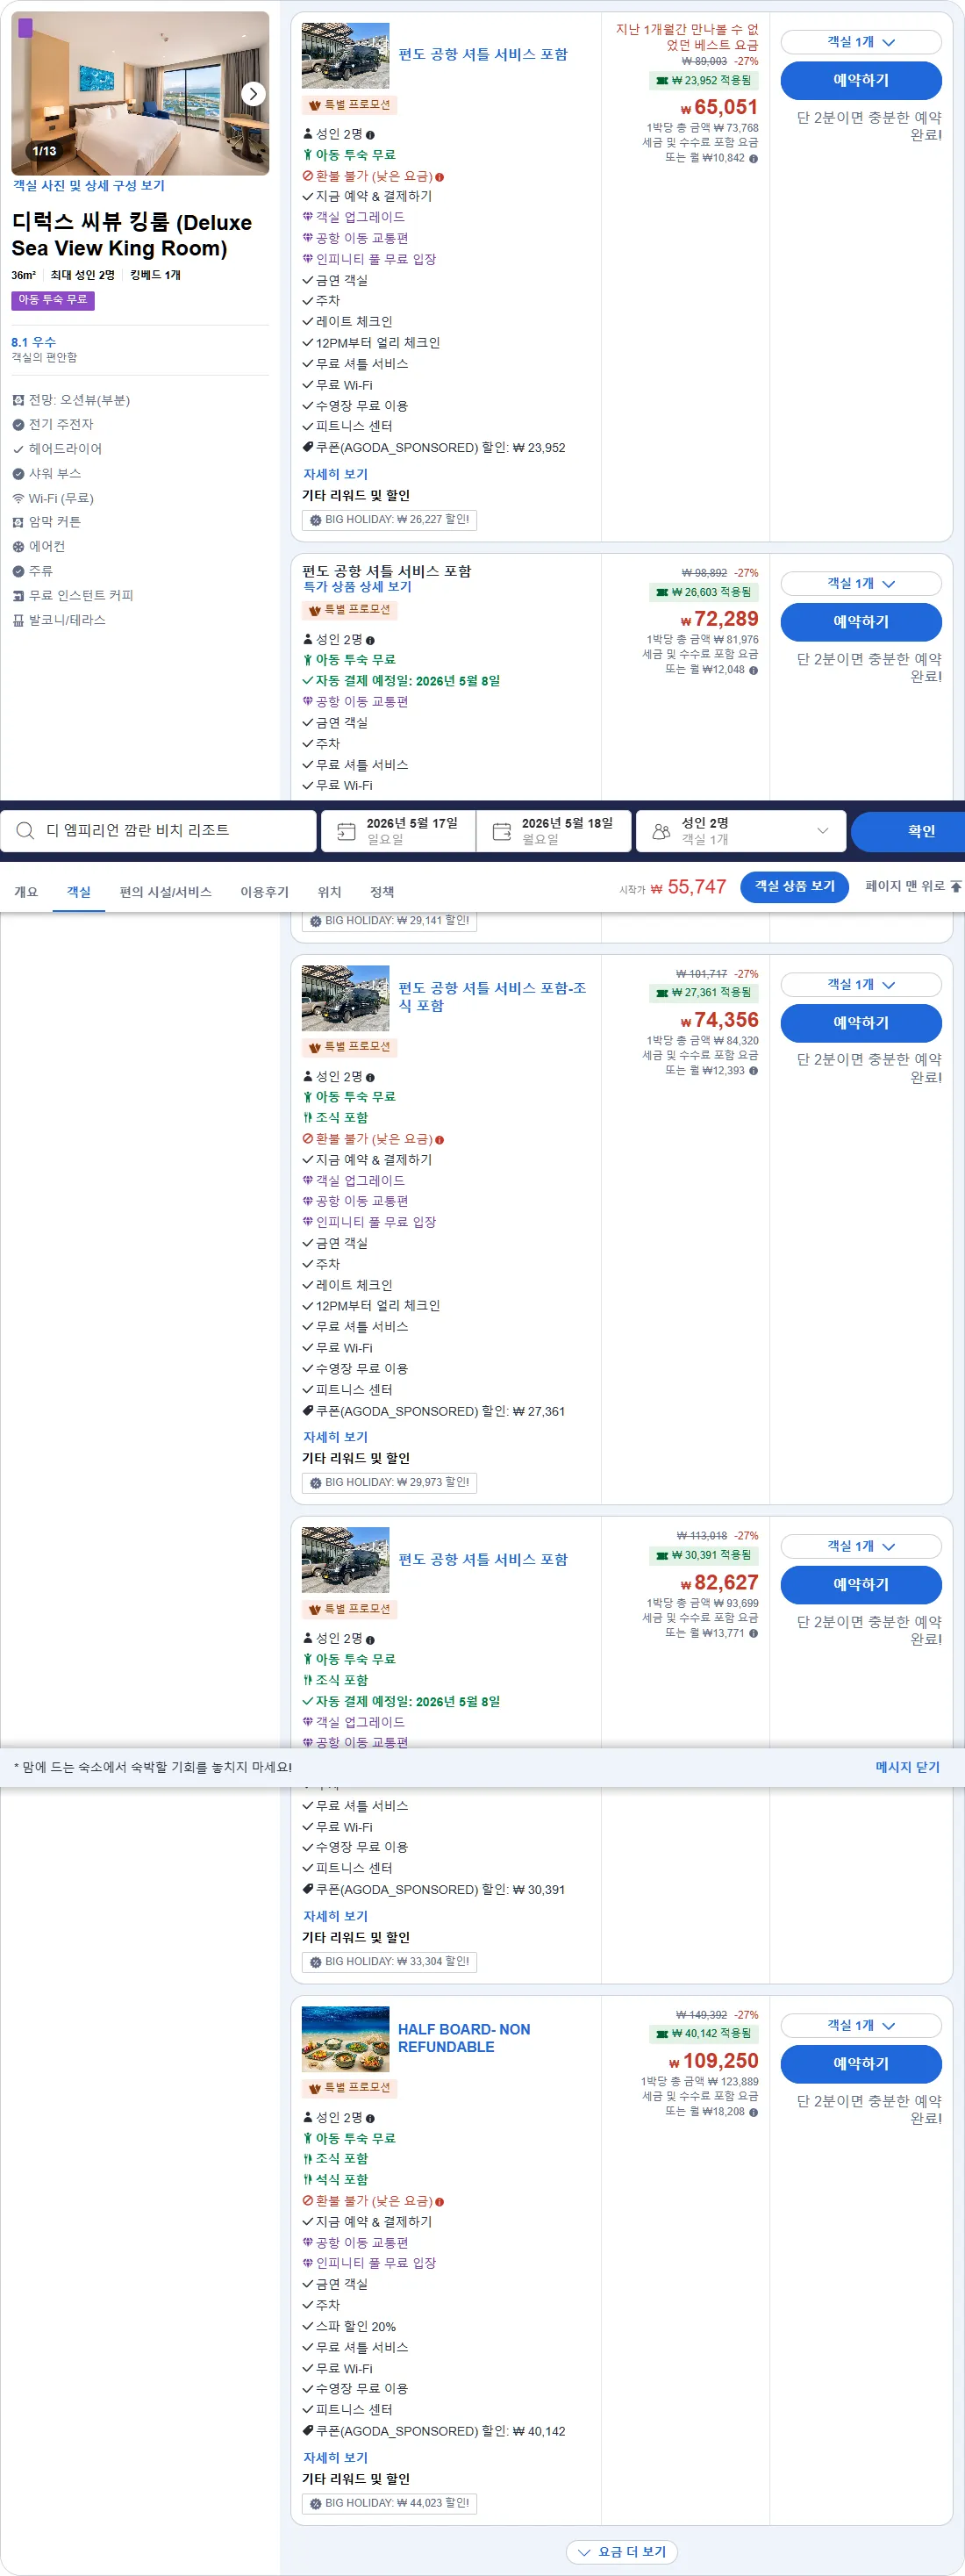
Task: Show next room photo with arrow button
Action: click(254, 94)
